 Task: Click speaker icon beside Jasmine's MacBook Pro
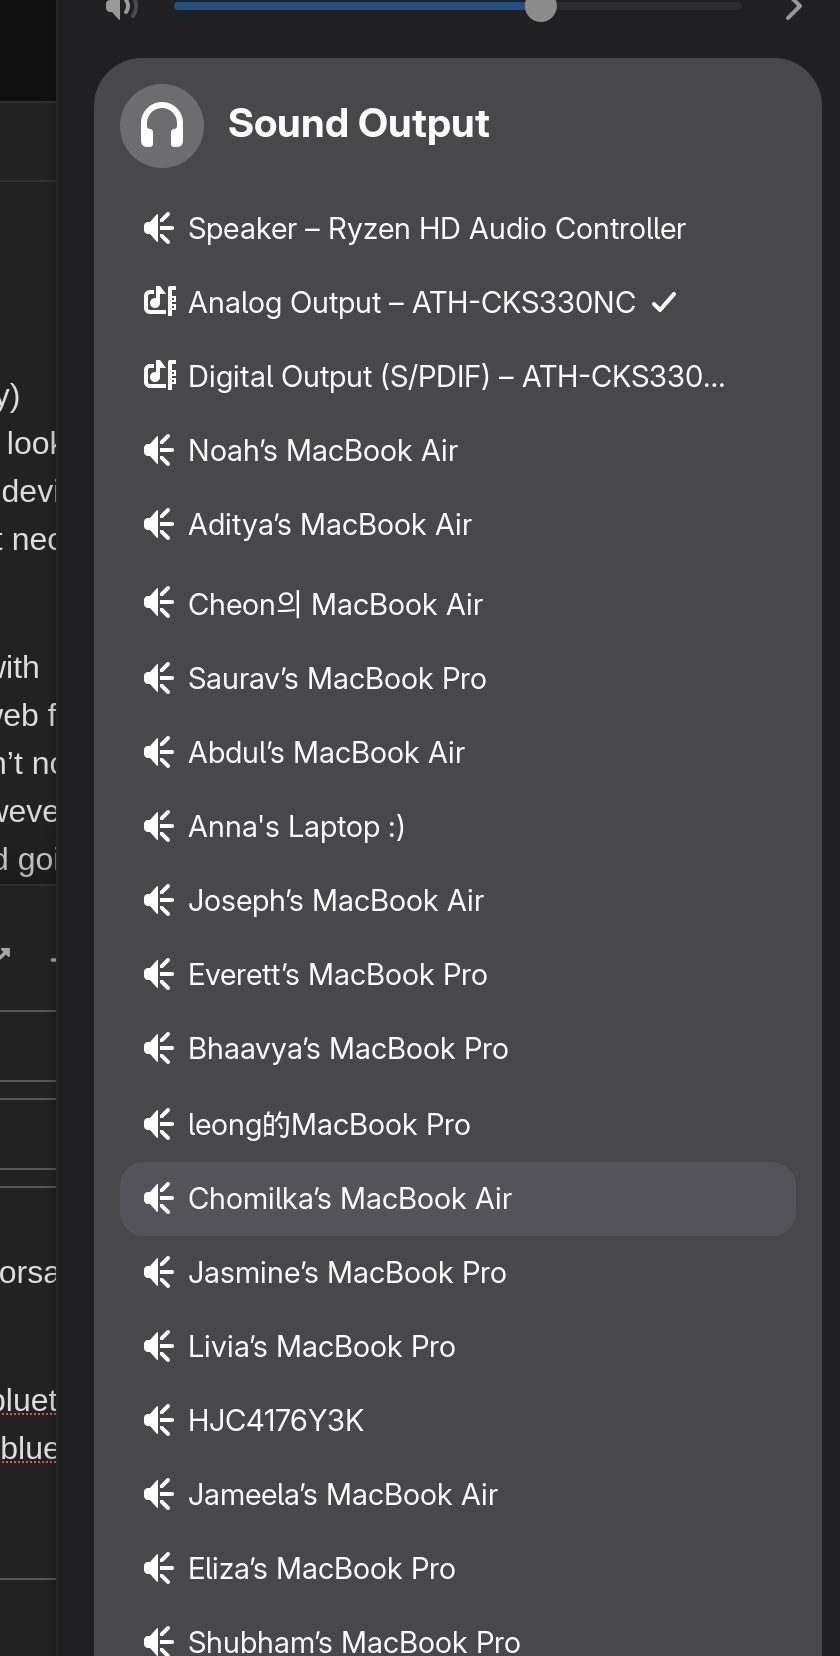coord(159,1273)
